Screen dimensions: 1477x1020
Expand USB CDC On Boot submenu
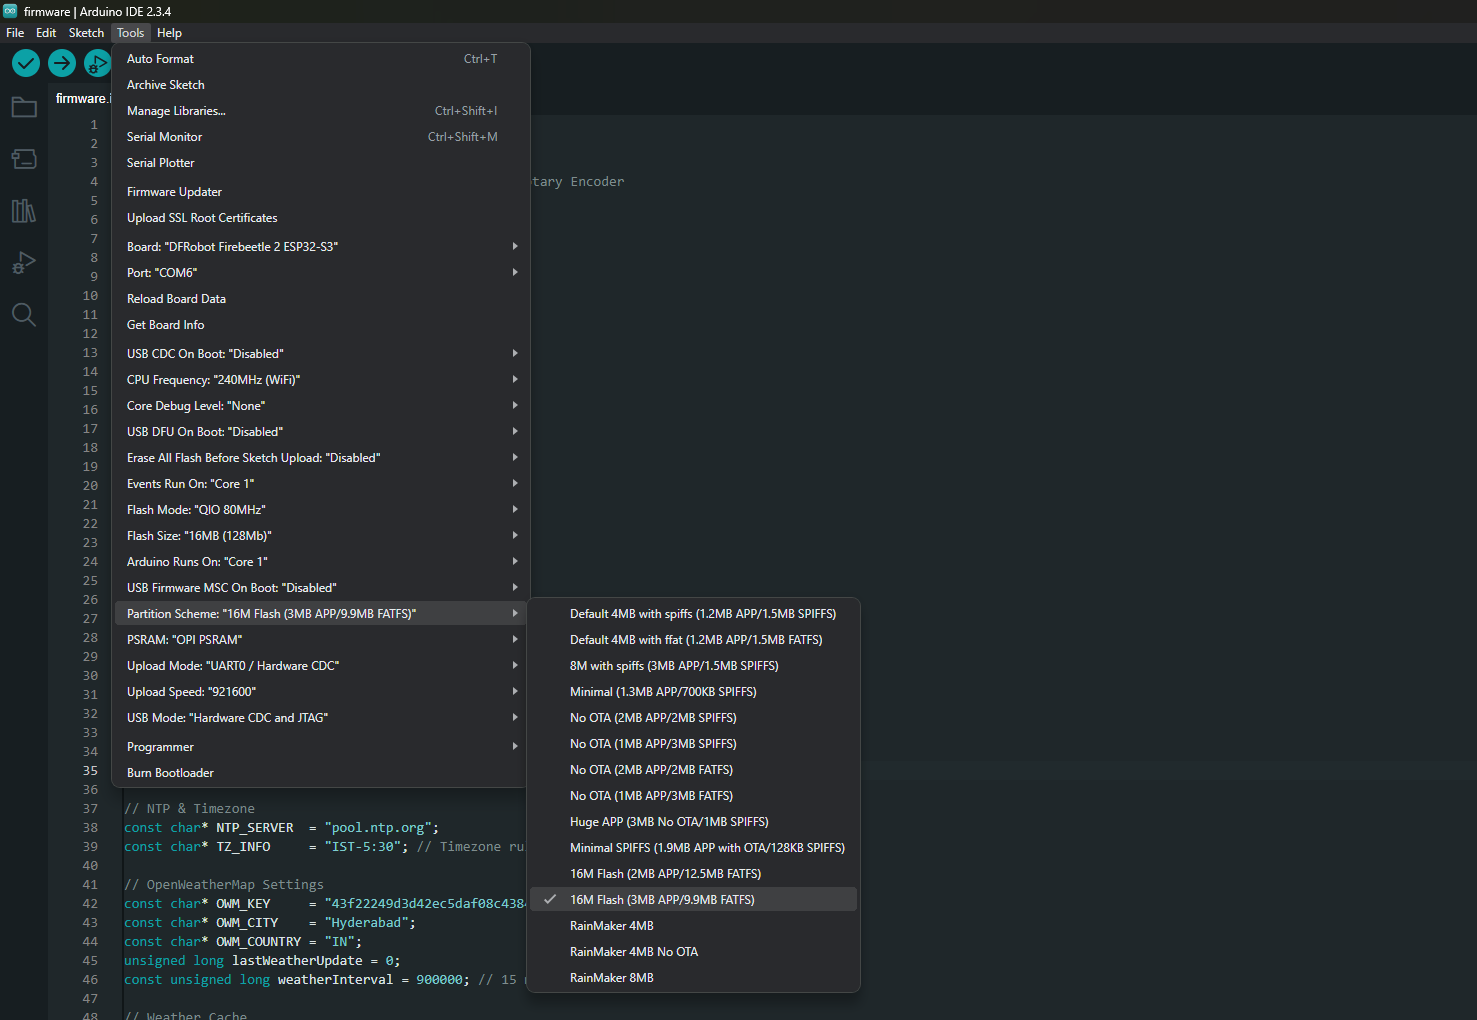(321, 354)
